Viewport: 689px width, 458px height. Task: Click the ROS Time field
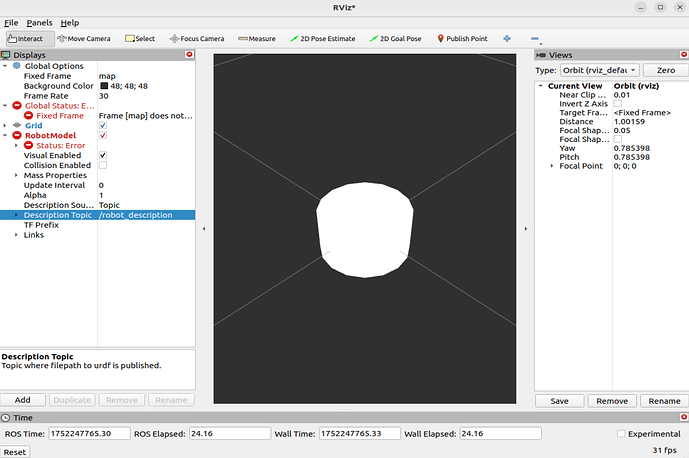point(89,433)
